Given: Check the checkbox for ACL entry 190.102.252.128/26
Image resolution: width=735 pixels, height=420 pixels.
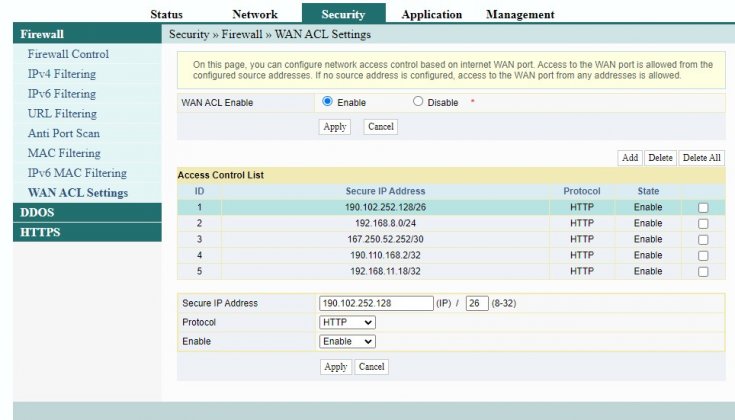Looking at the screenshot, I should (703, 207).
